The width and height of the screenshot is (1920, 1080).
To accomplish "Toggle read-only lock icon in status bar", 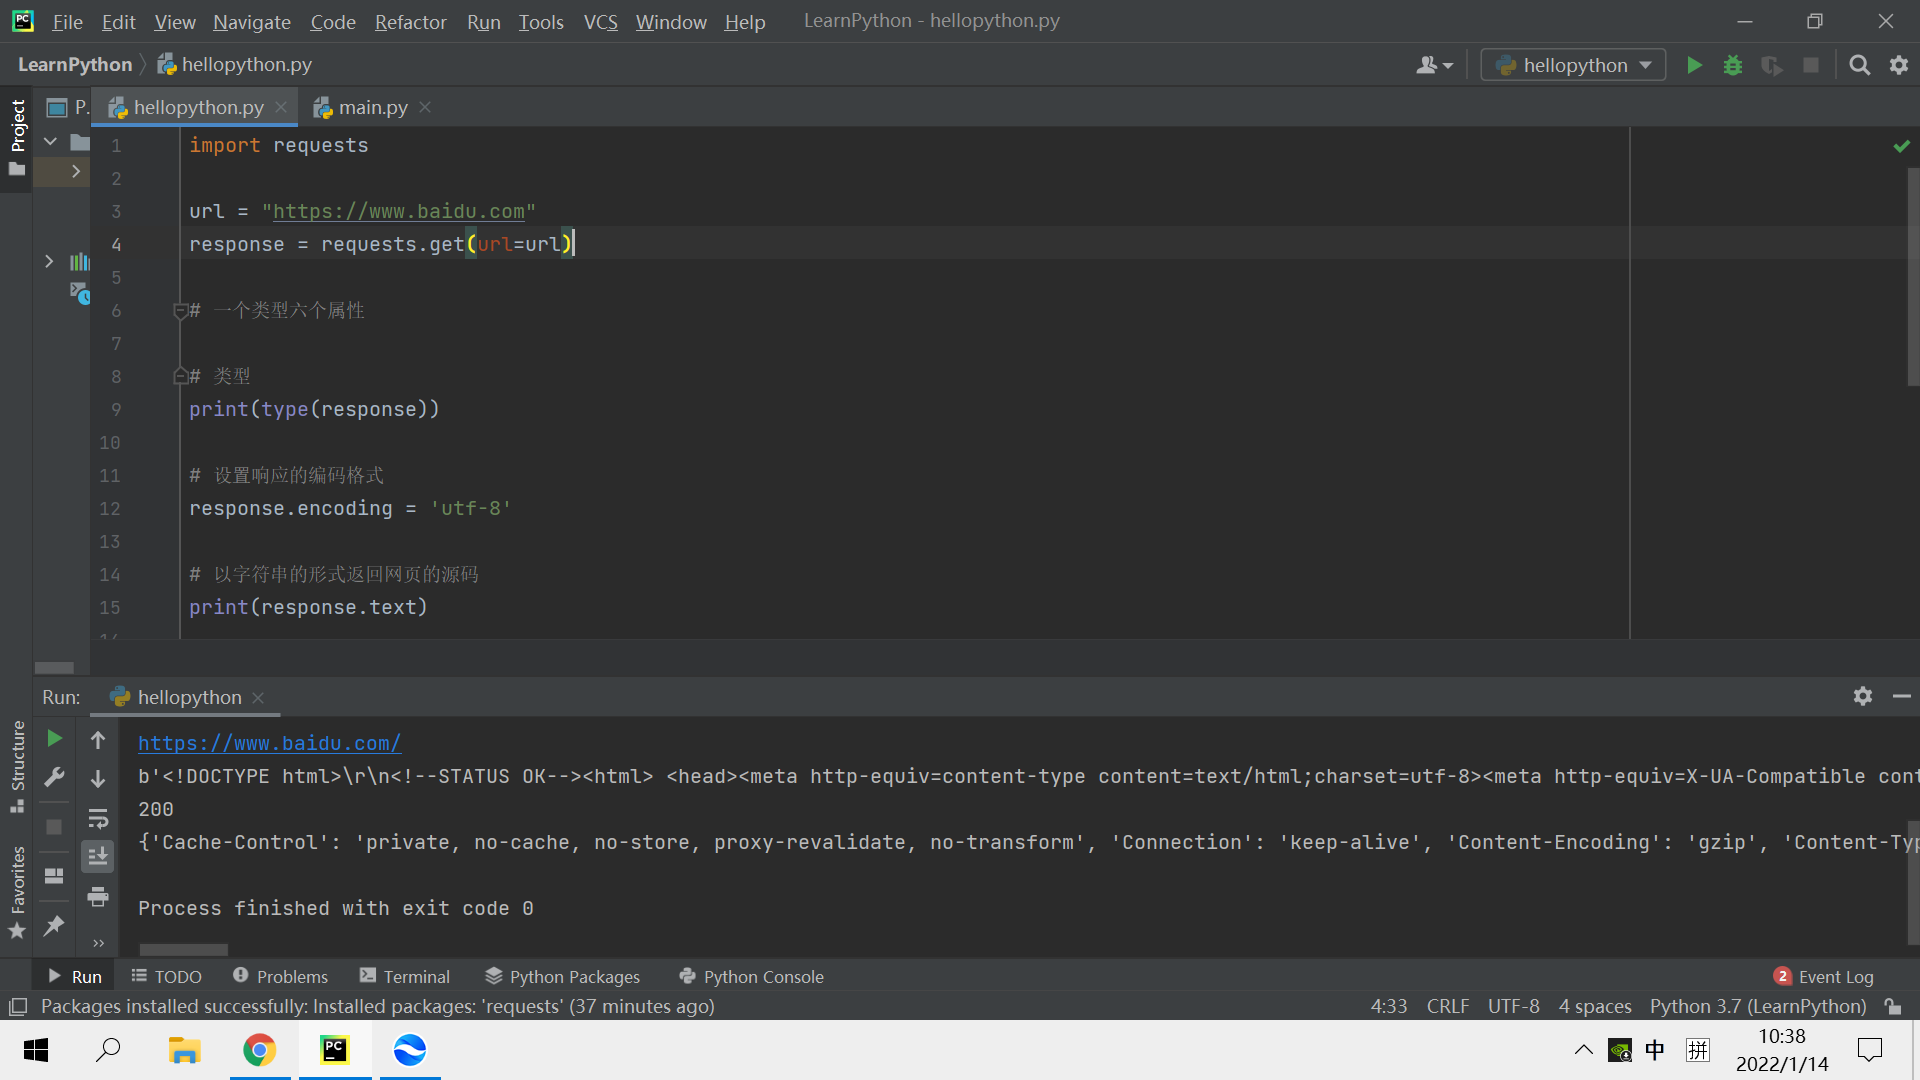I will click(x=1892, y=1006).
